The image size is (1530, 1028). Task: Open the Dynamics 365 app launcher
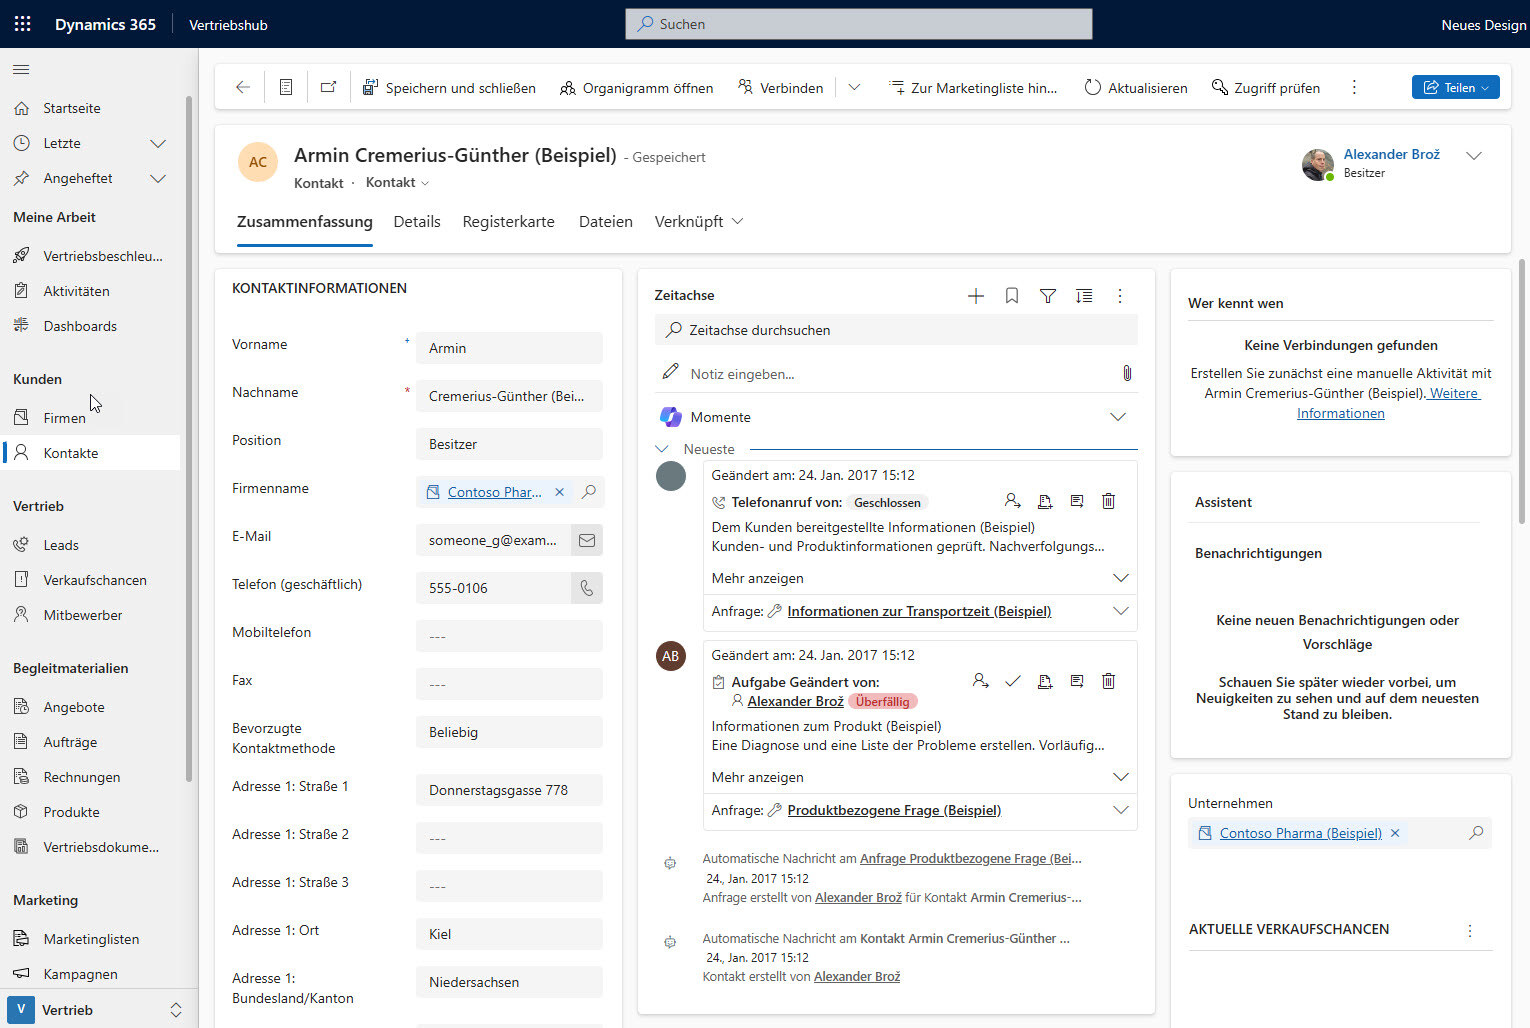coord(22,24)
